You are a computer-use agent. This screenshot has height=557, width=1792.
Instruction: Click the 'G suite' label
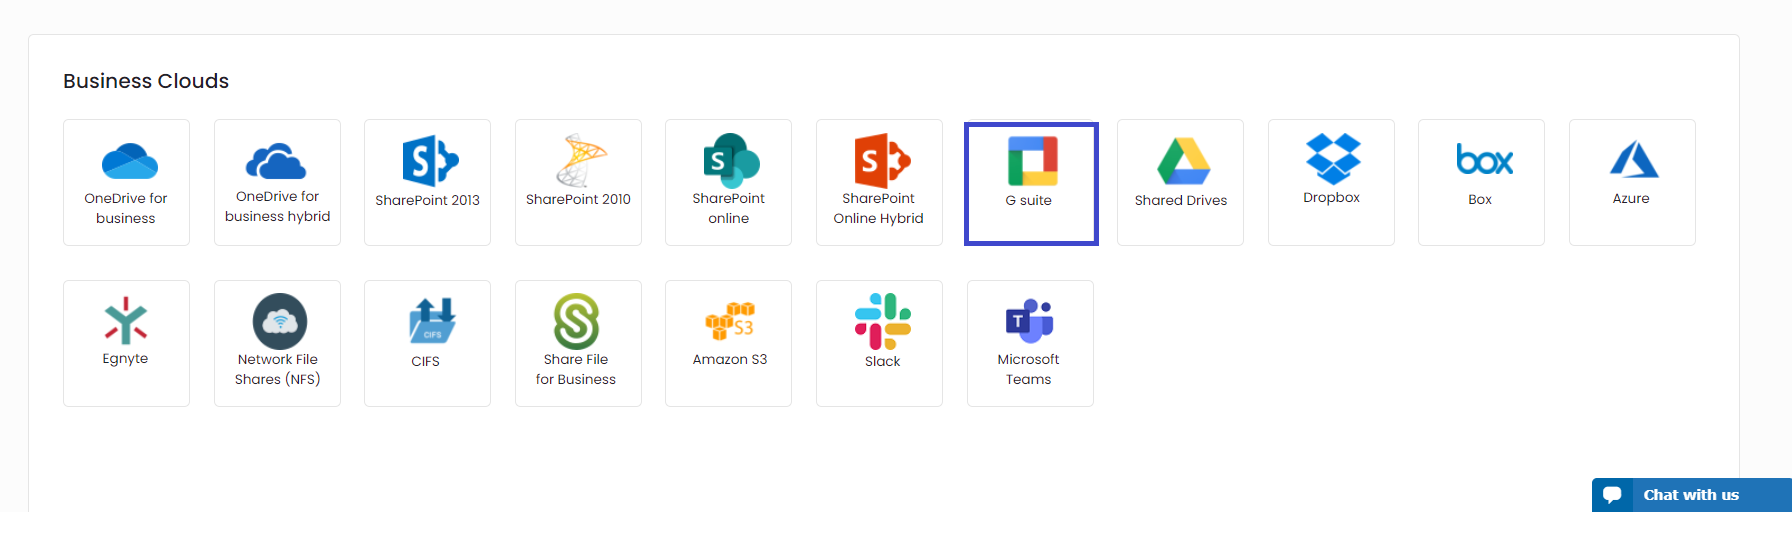pyautogui.click(x=1028, y=200)
